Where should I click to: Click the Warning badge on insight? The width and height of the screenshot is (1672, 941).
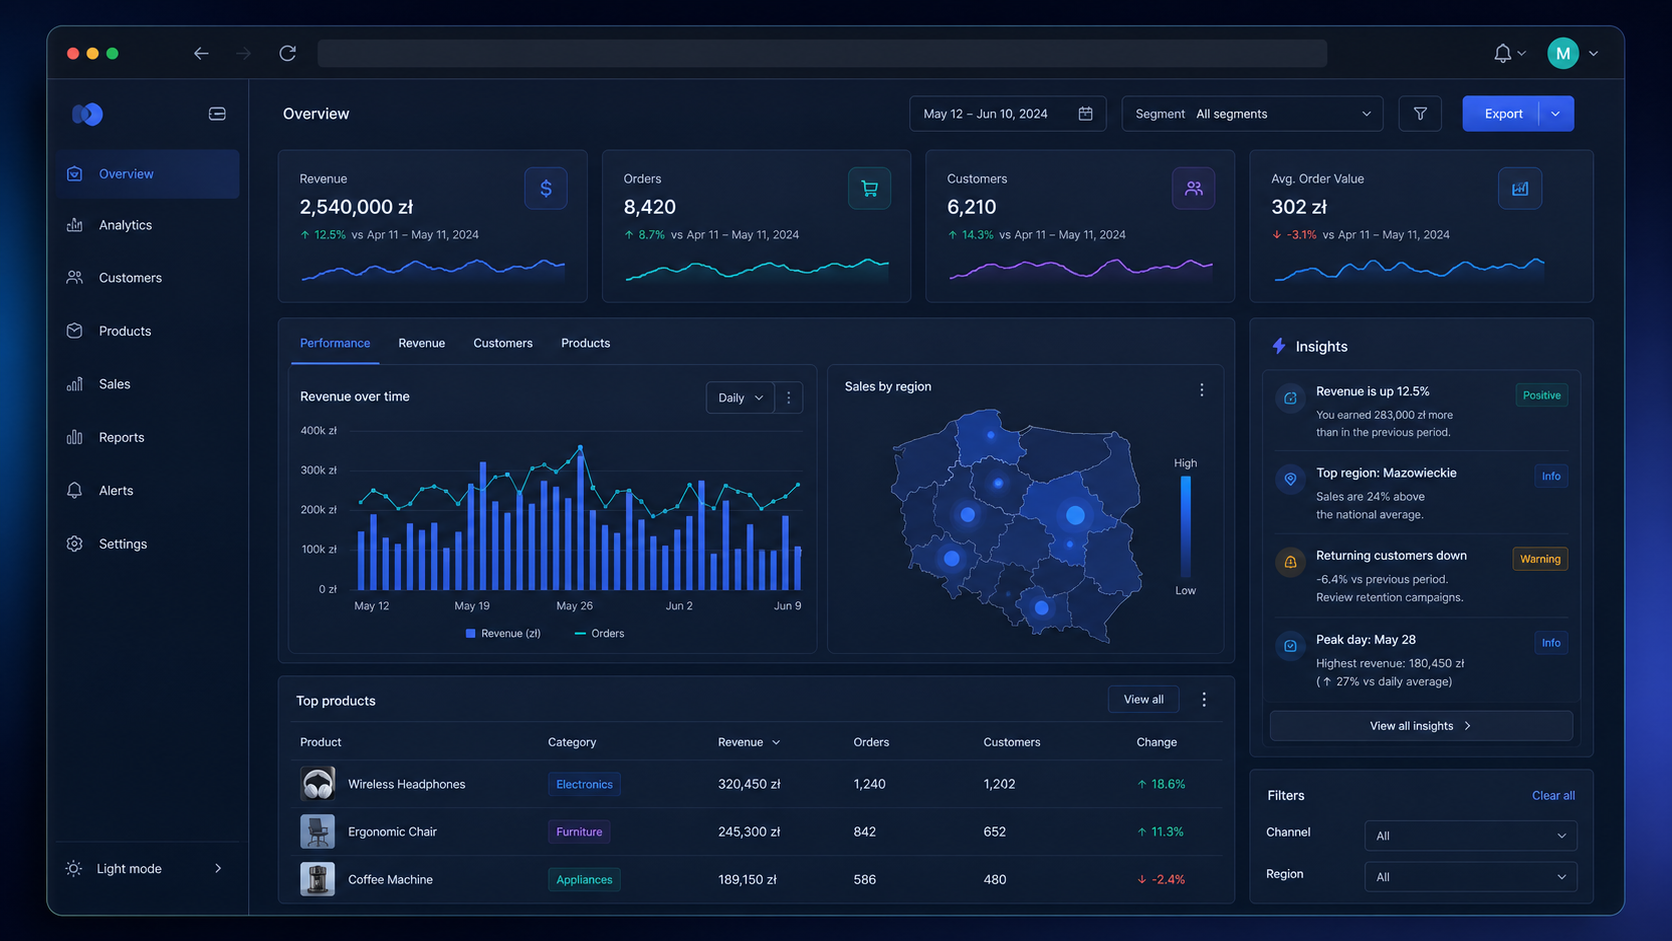pyautogui.click(x=1540, y=559)
